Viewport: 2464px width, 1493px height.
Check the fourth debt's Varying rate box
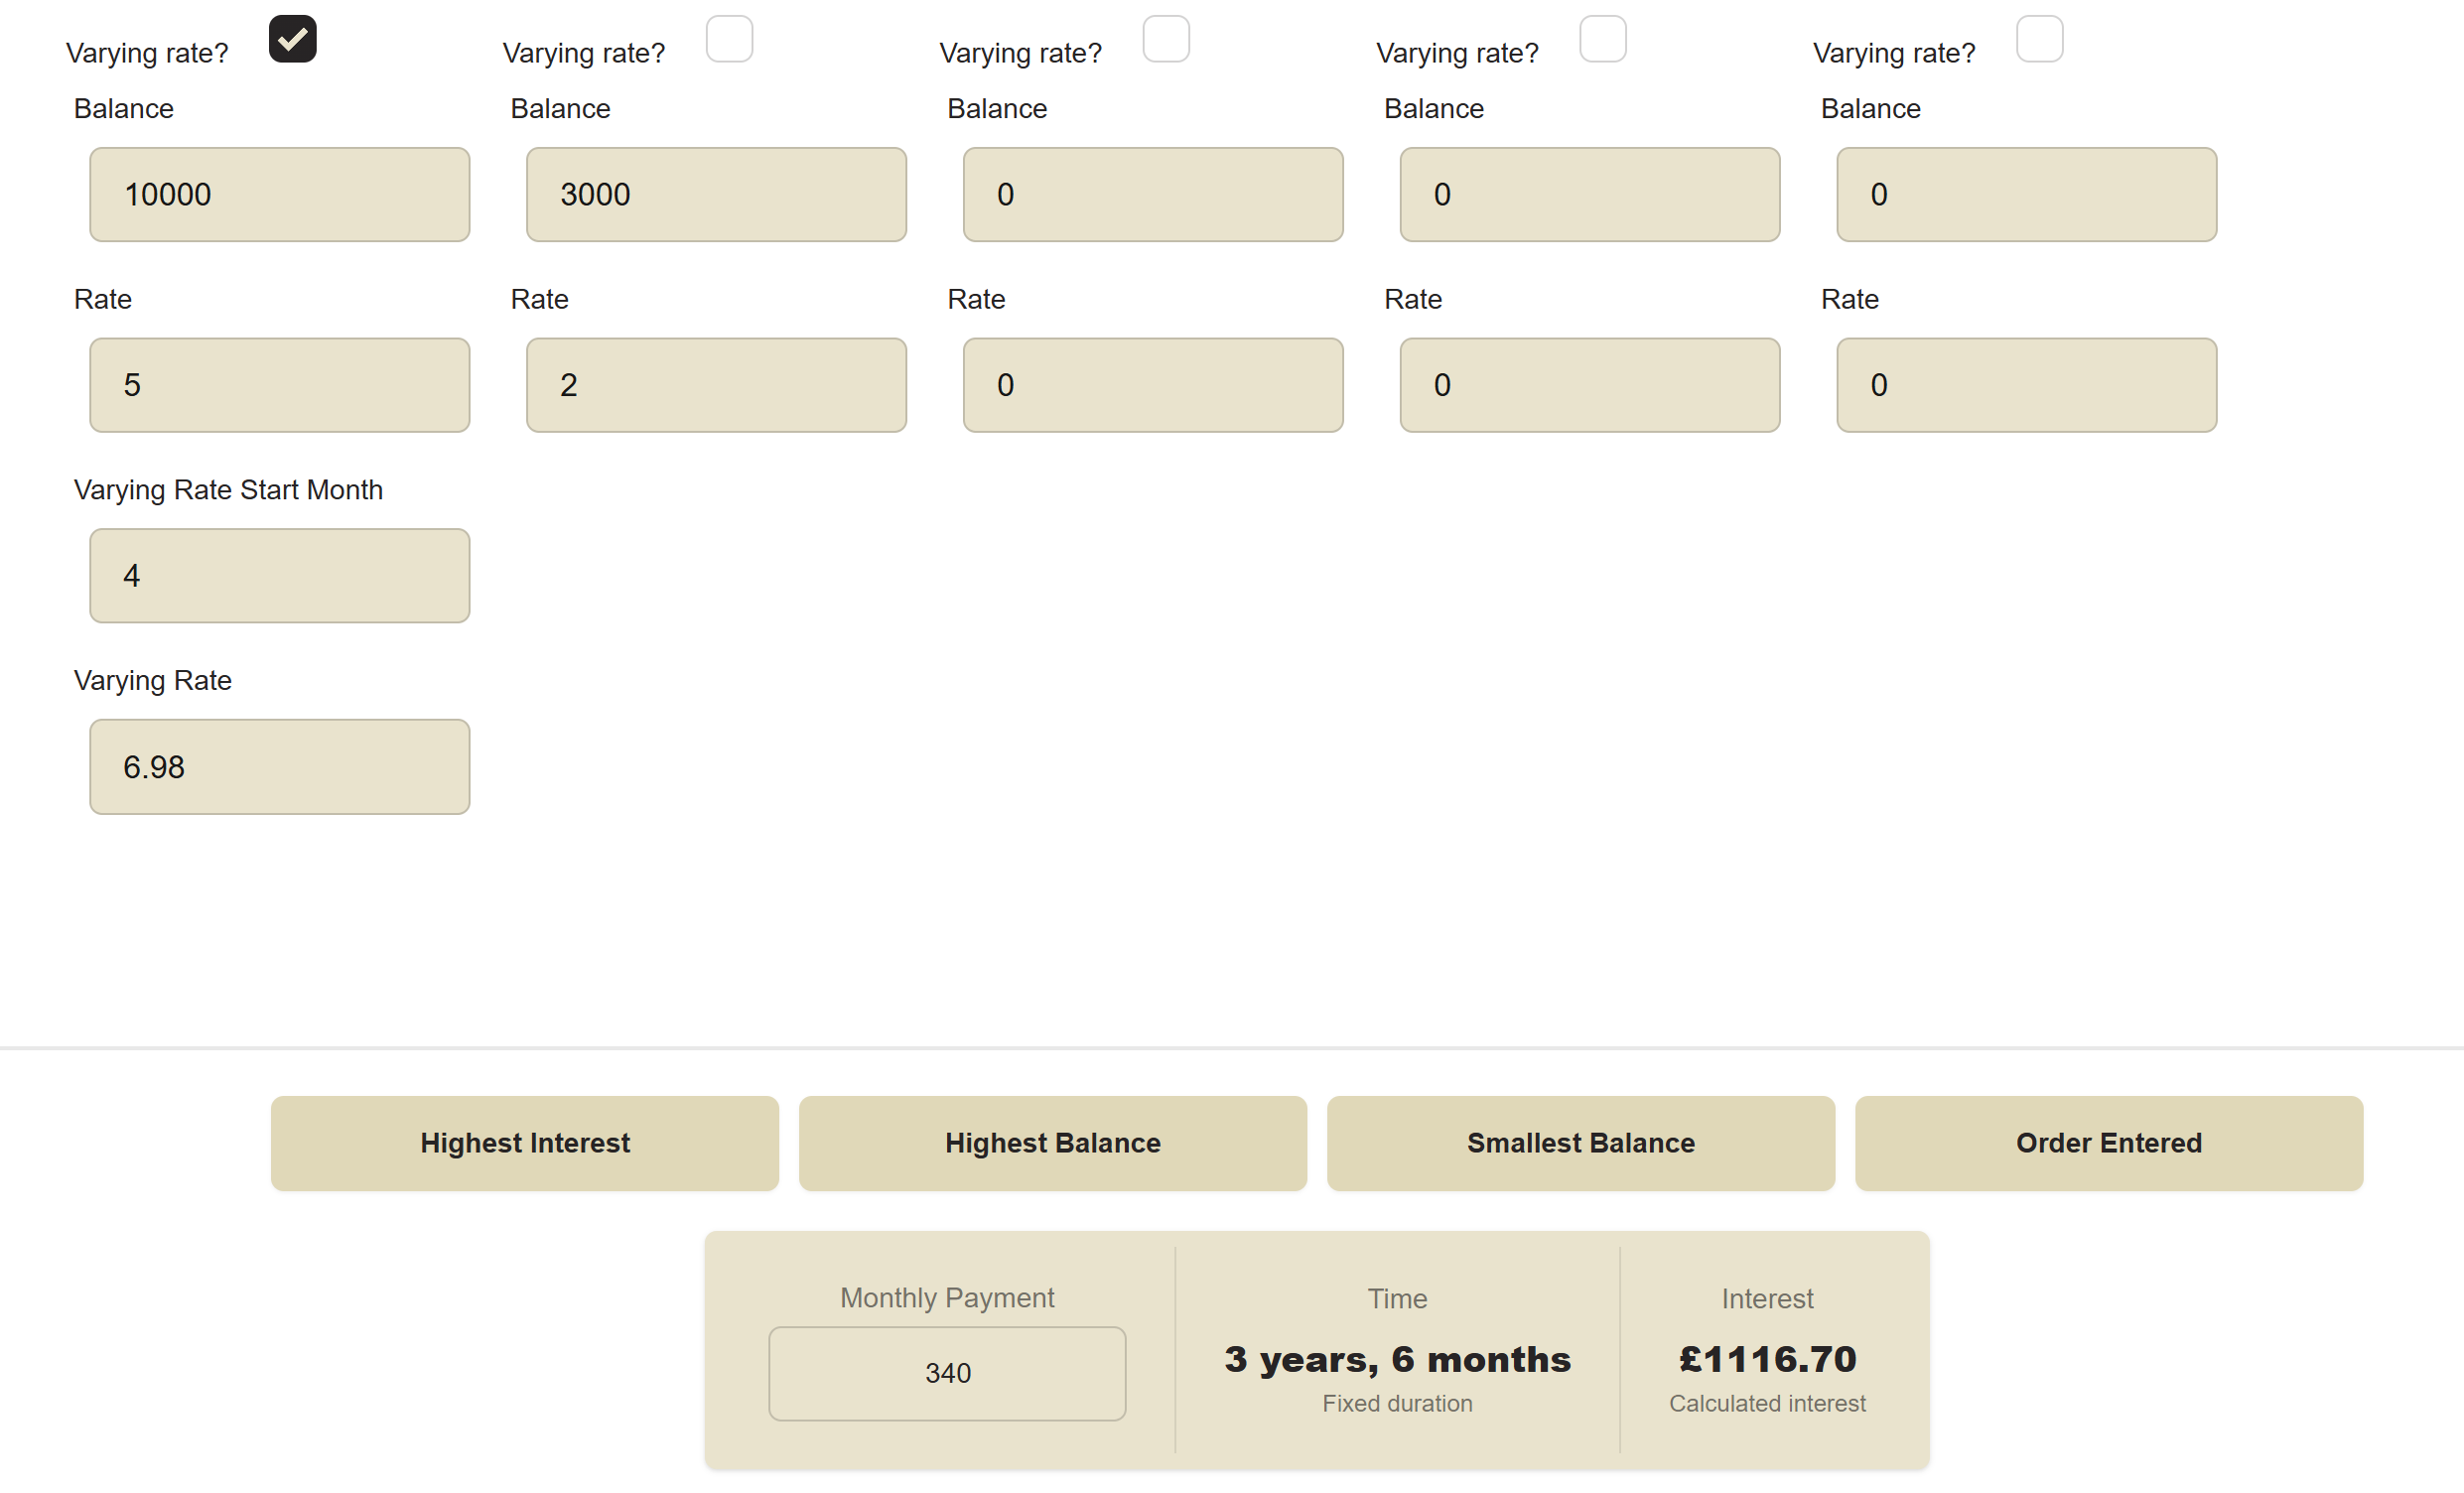click(x=1602, y=39)
